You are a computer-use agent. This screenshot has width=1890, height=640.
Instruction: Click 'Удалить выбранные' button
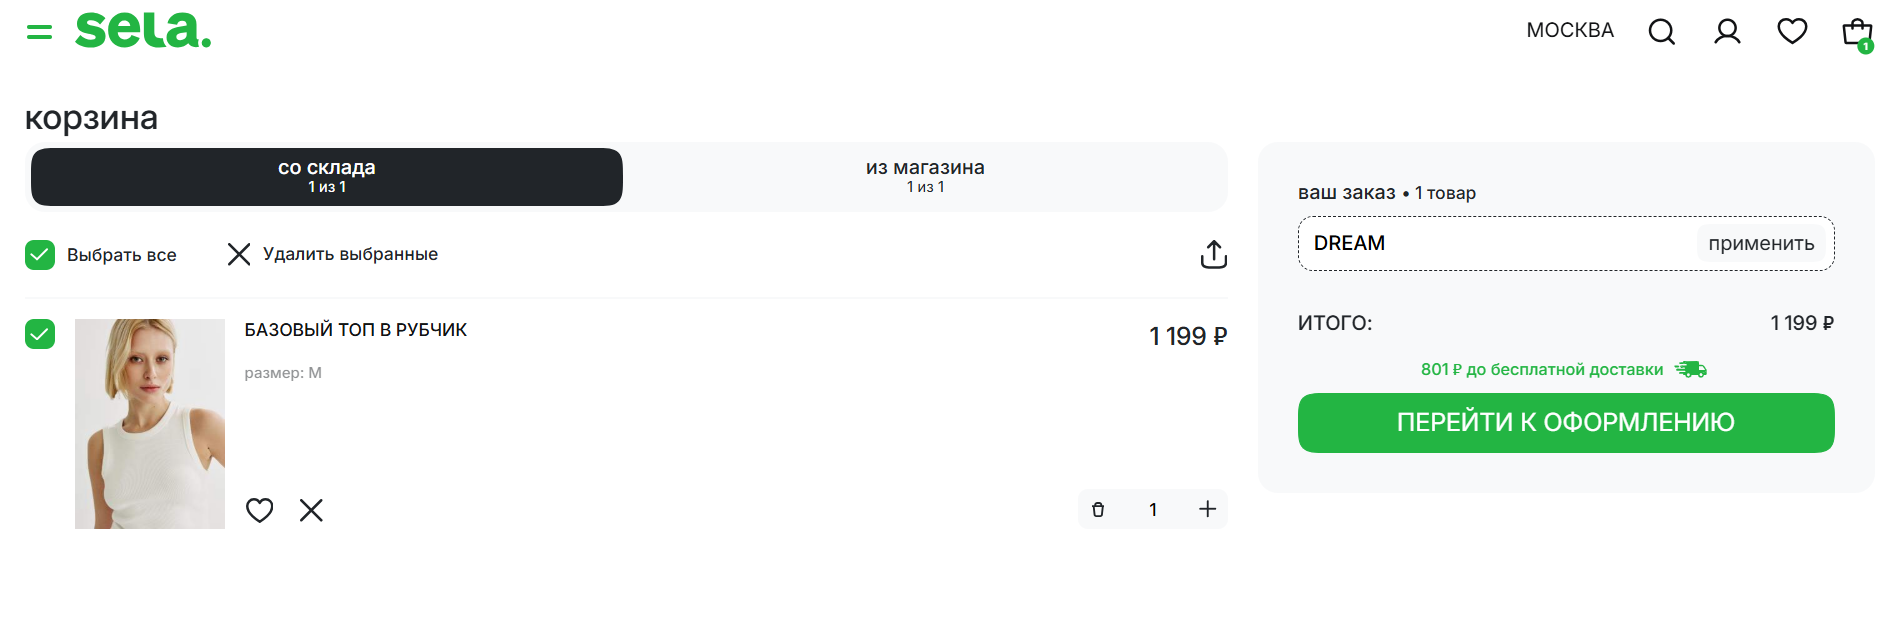tap(333, 255)
